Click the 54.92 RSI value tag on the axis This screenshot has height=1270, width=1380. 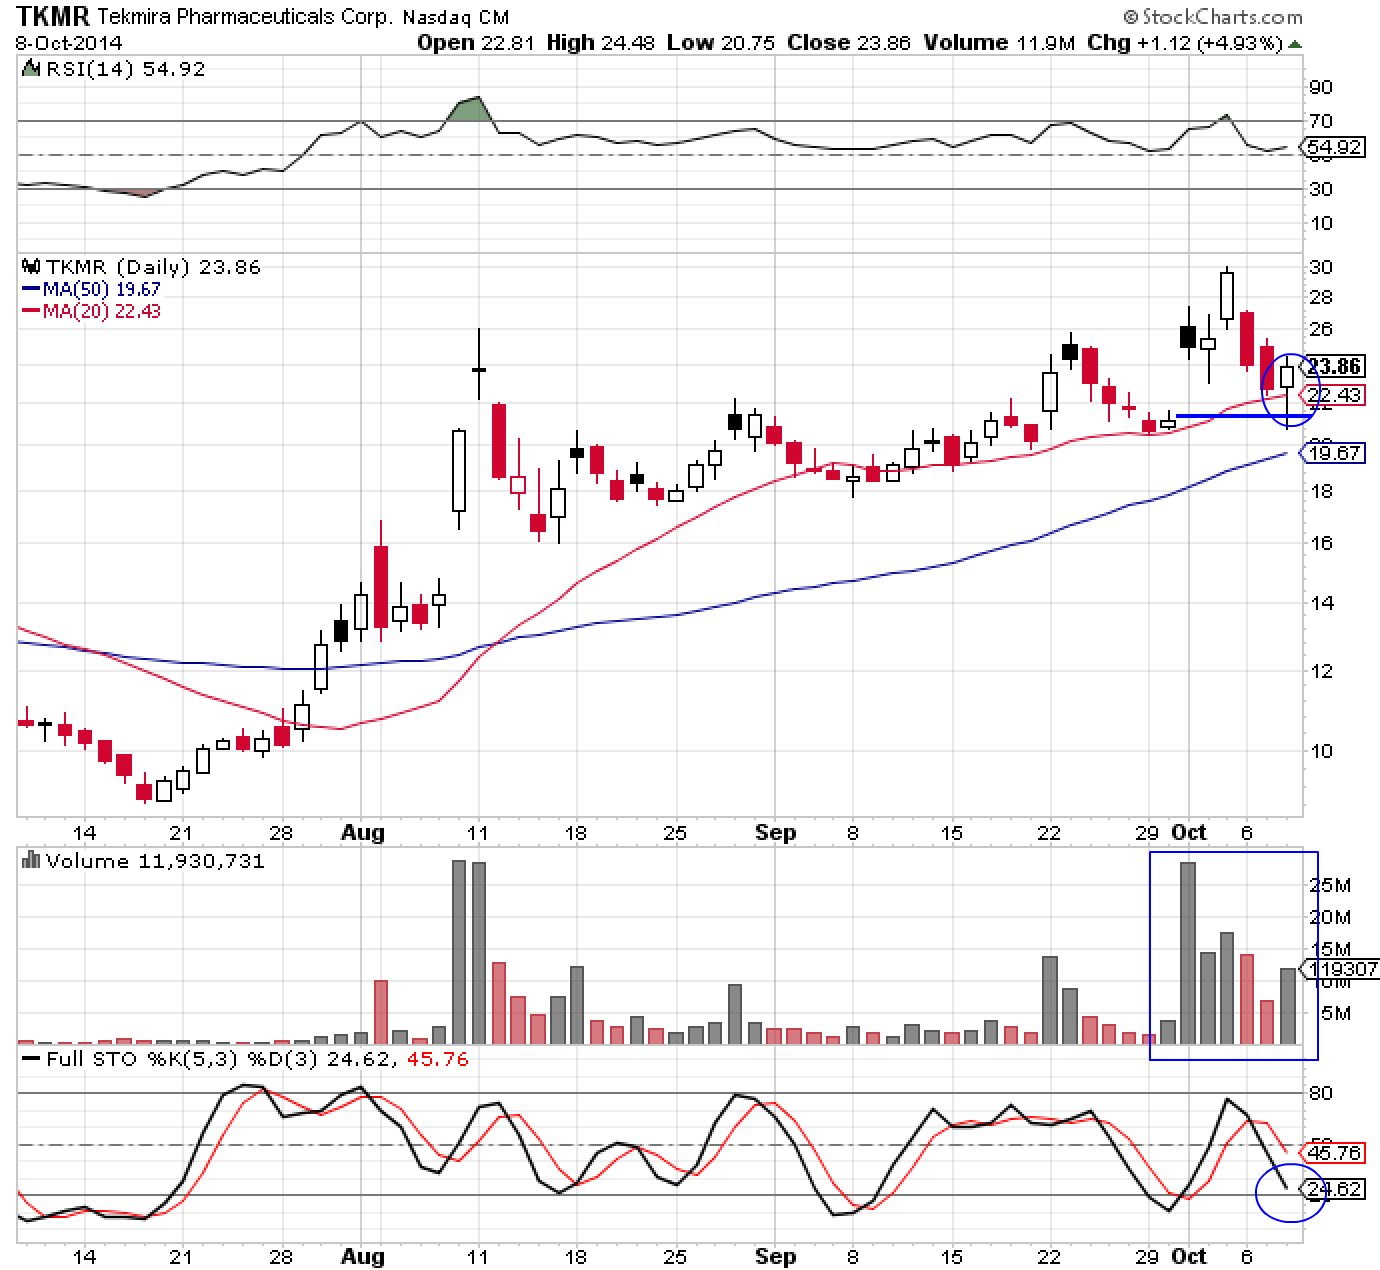pyautogui.click(x=1335, y=148)
